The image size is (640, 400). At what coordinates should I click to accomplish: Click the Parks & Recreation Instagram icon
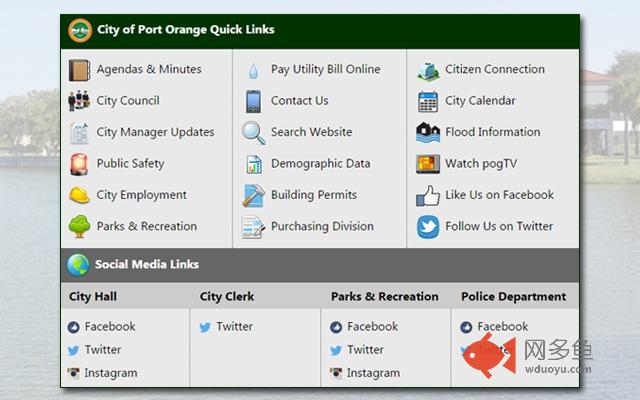[x=336, y=373]
